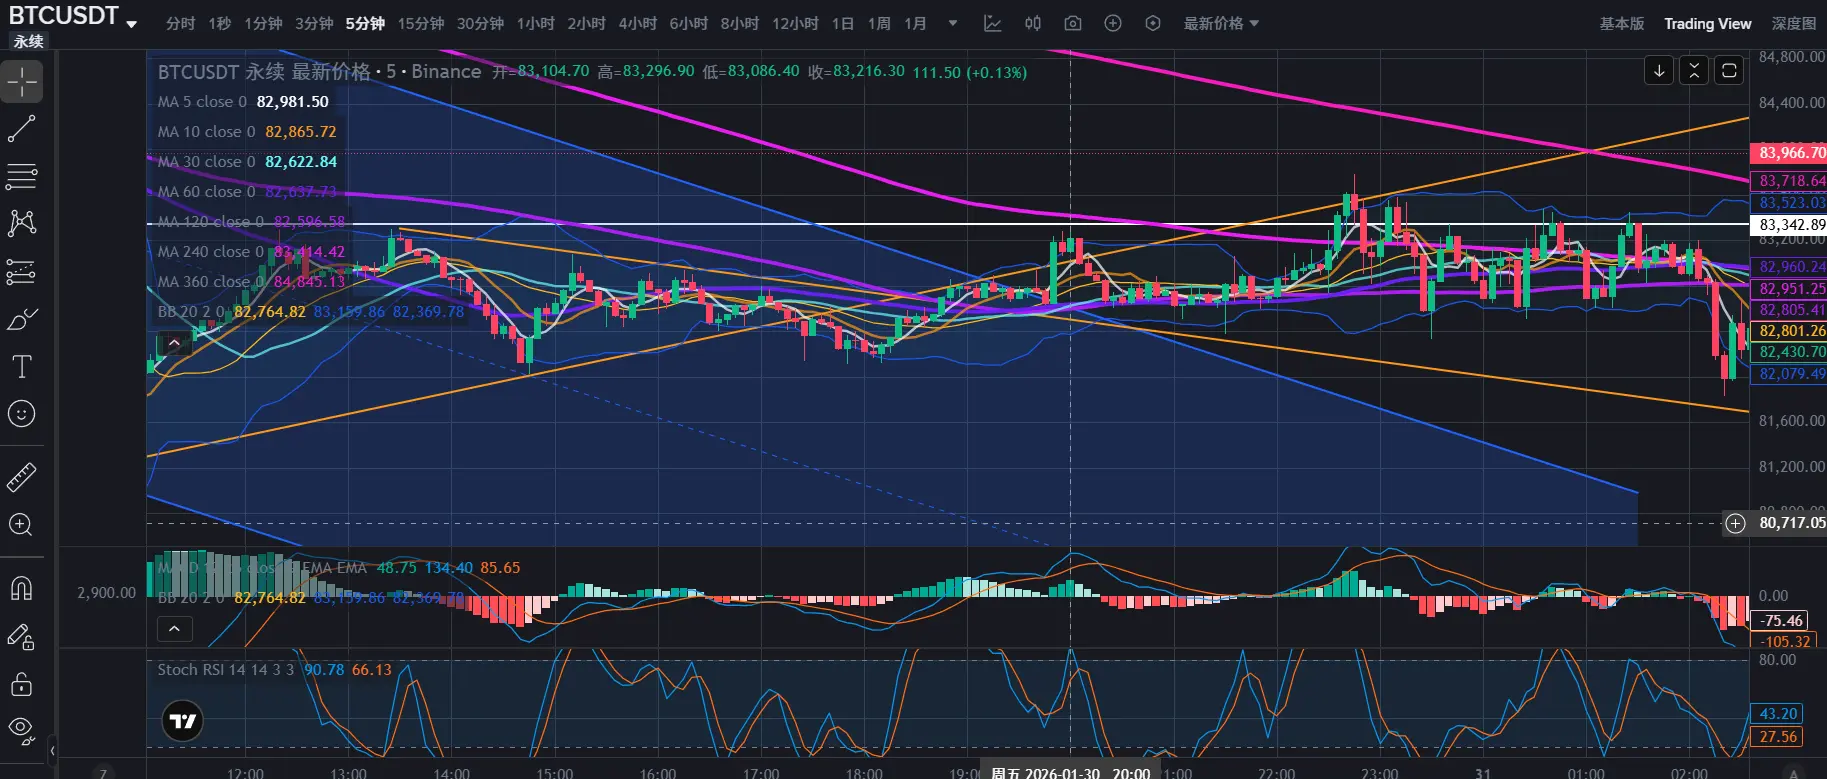Switch to the 6小时 interval
The image size is (1827, 779).
(x=688, y=23)
